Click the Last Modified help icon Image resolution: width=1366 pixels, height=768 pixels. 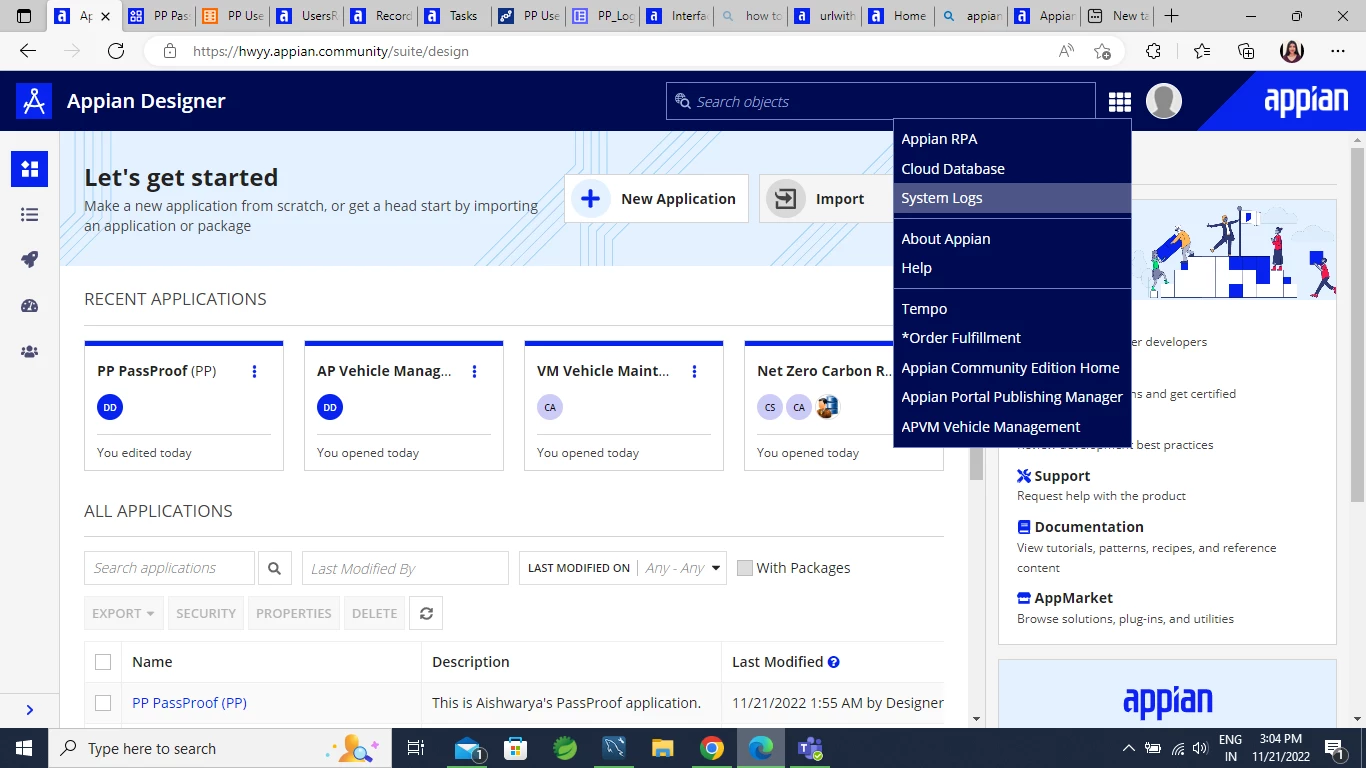click(834, 662)
